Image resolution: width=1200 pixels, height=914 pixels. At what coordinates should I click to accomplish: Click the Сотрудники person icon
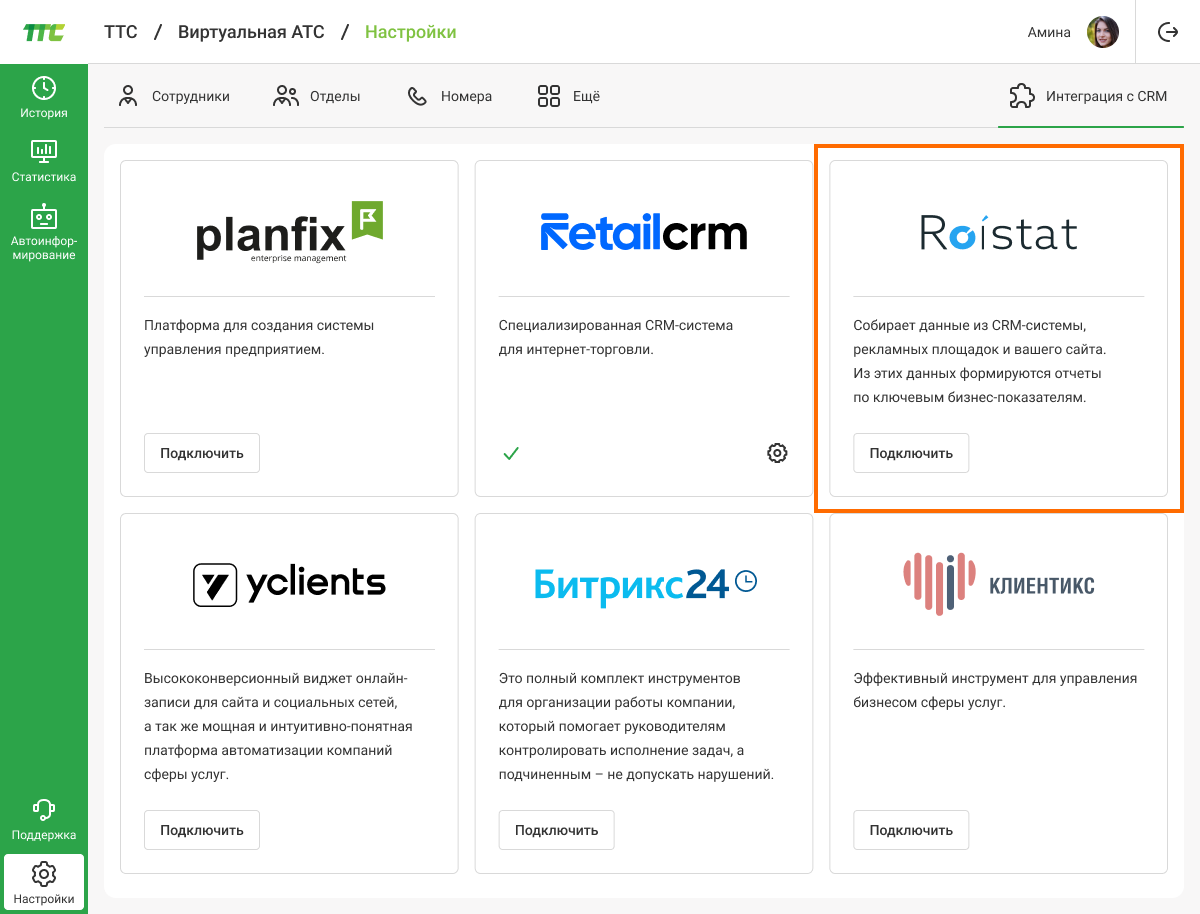pyautogui.click(x=128, y=96)
